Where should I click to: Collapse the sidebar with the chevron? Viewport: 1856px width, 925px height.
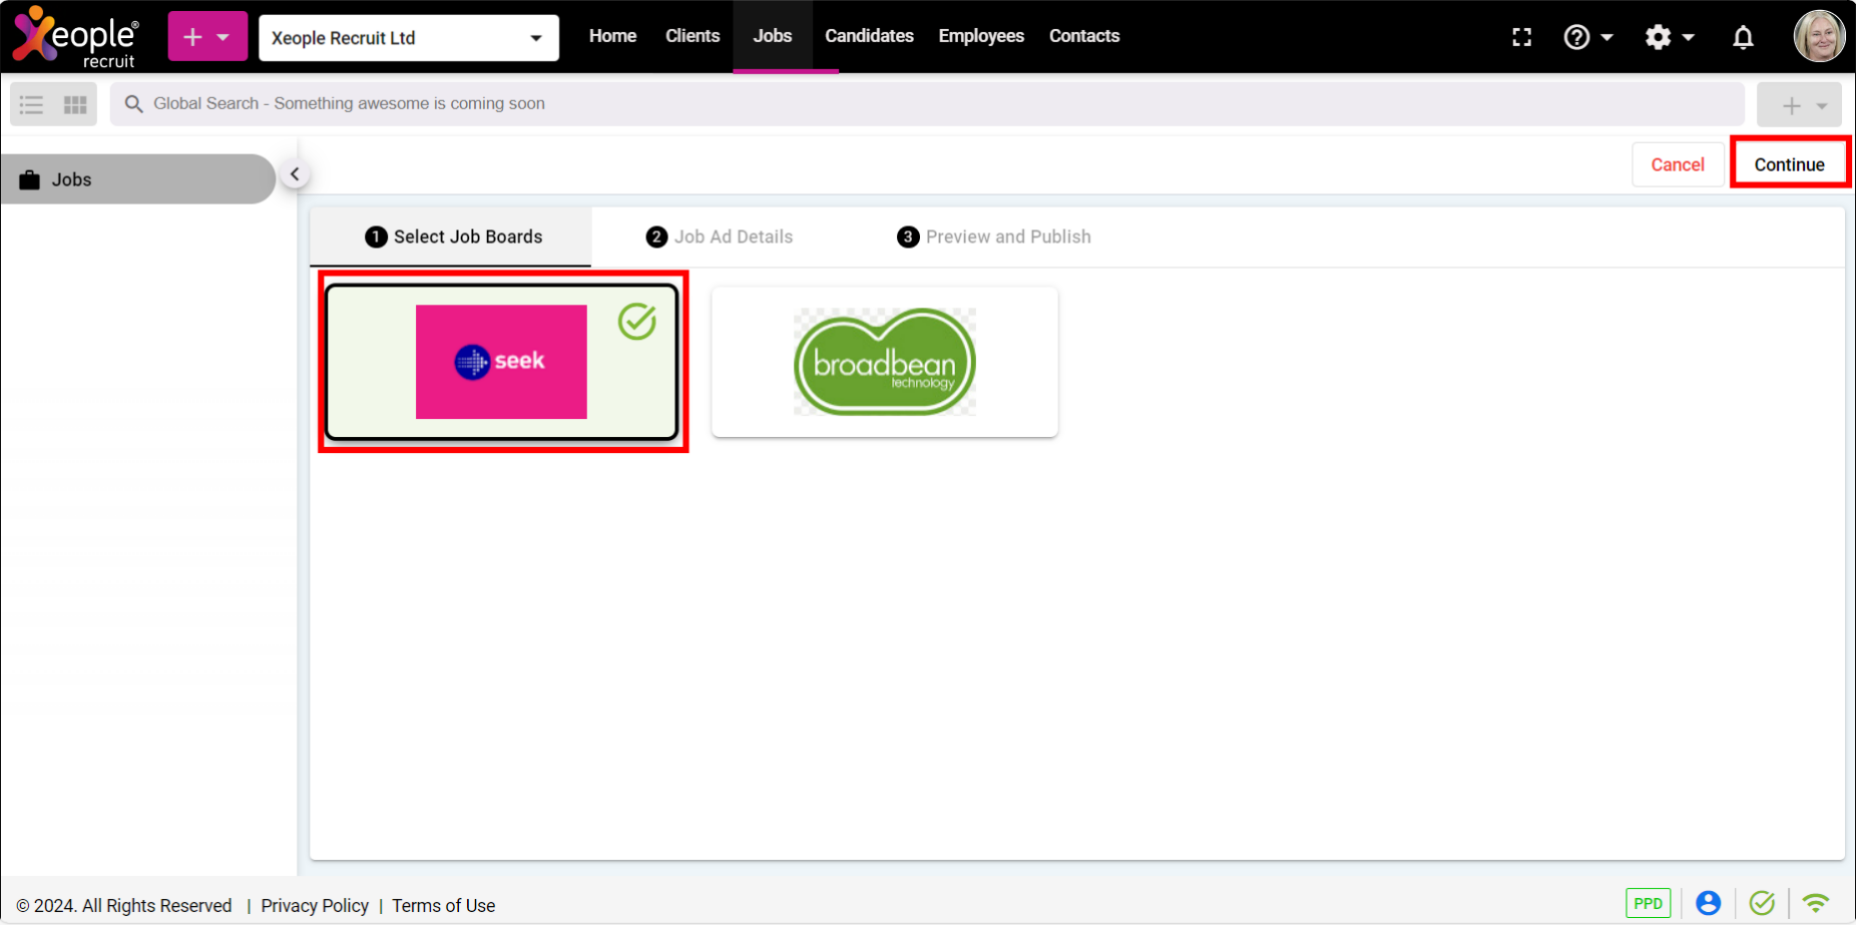294,174
